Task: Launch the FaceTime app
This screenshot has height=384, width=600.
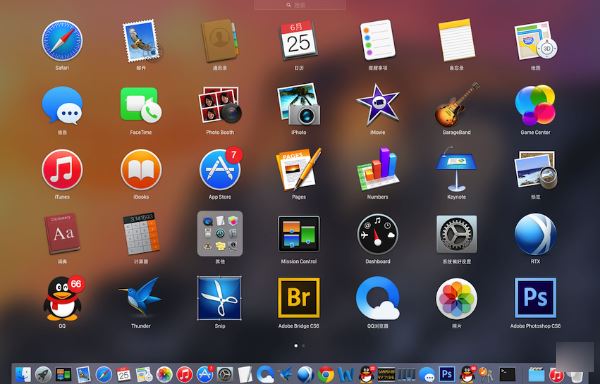Action: (x=141, y=105)
